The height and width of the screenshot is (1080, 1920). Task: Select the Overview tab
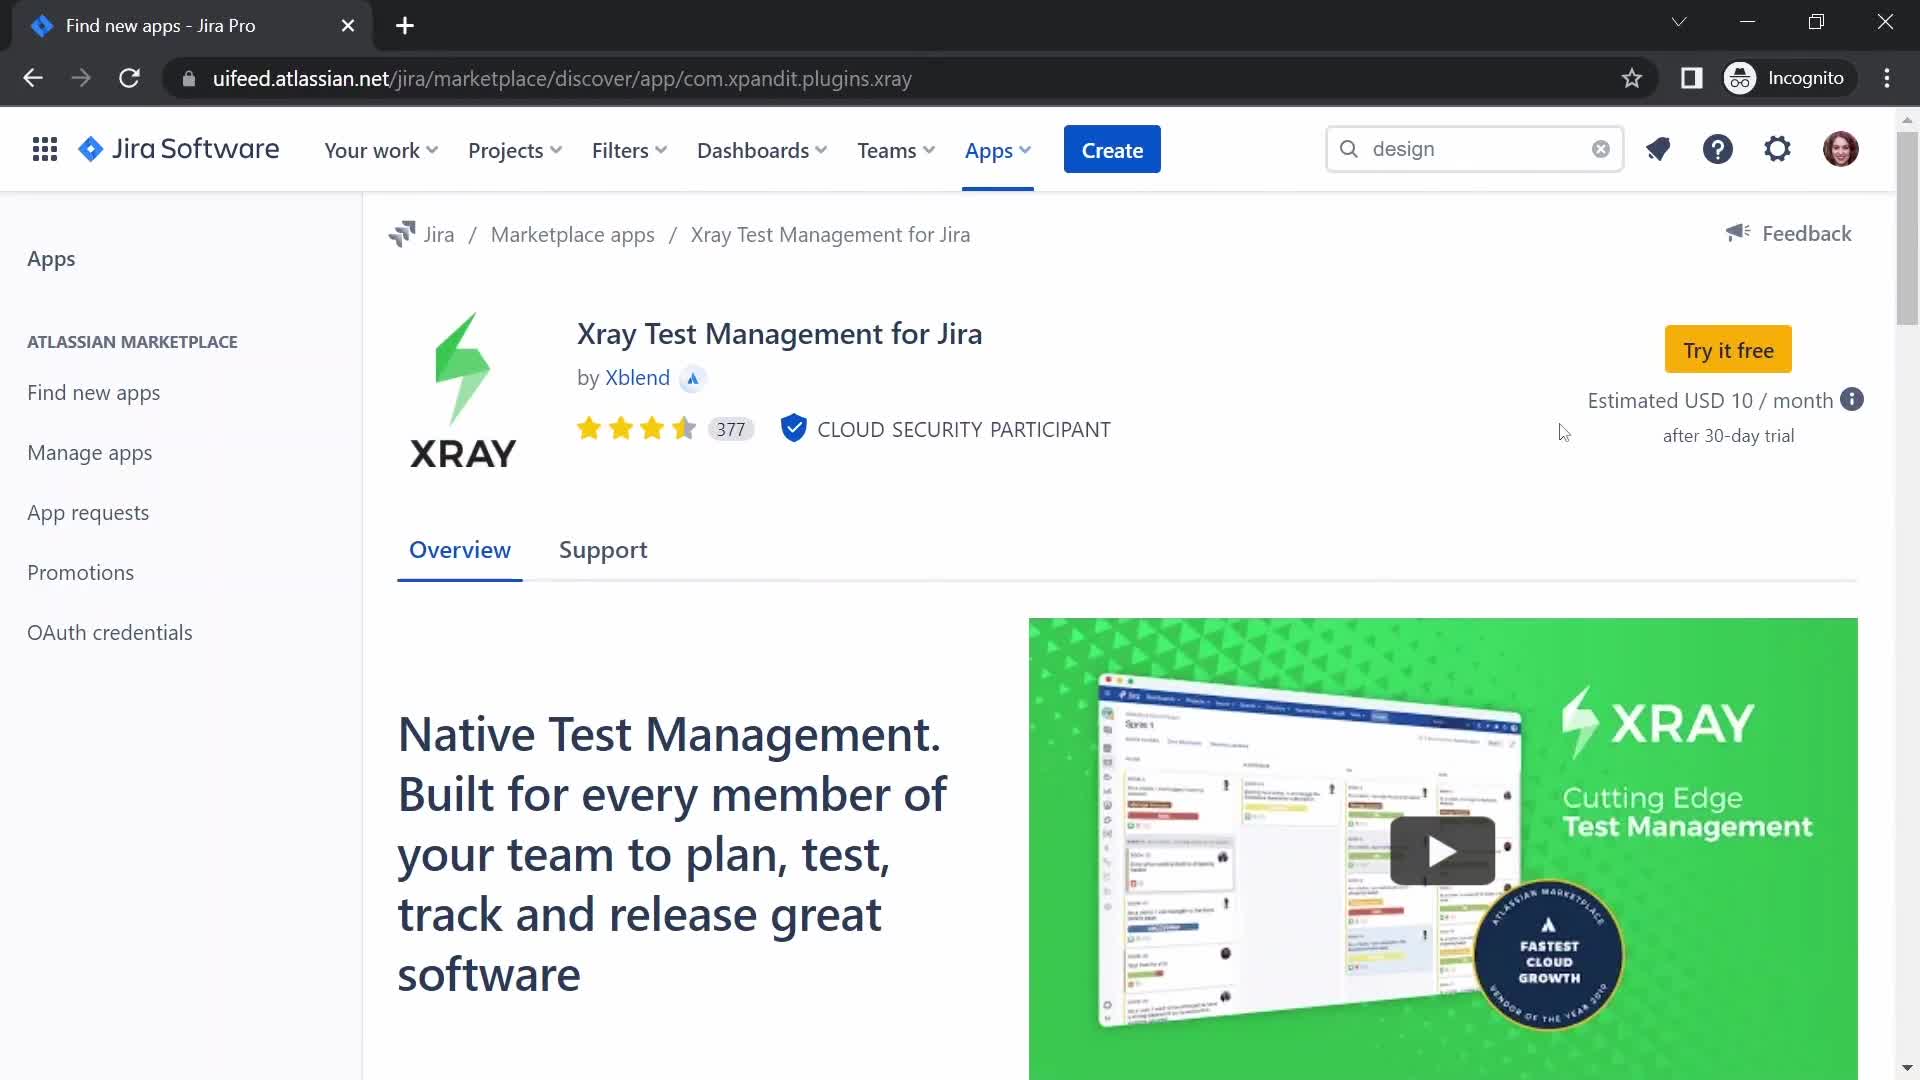[x=459, y=549]
